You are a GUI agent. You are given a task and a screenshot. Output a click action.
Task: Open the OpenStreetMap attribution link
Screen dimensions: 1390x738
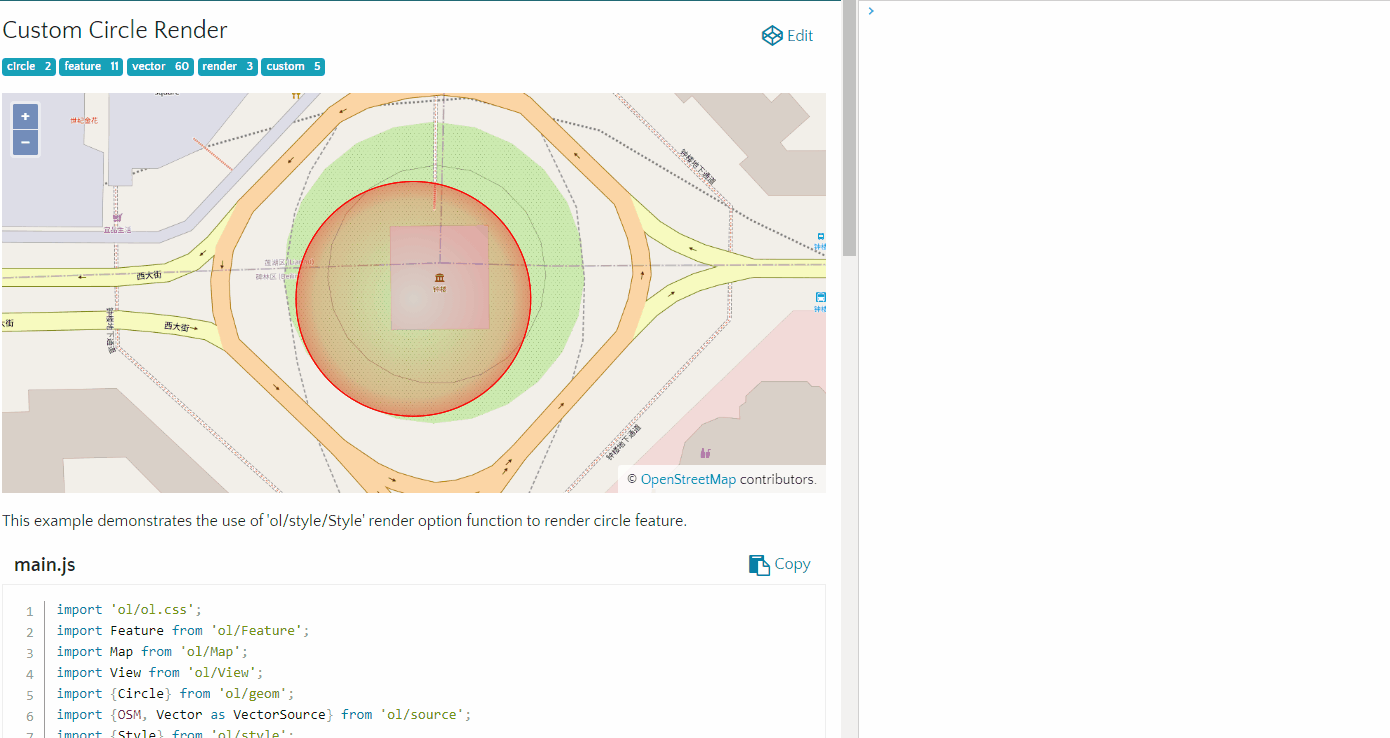click(x=687, y=479)
